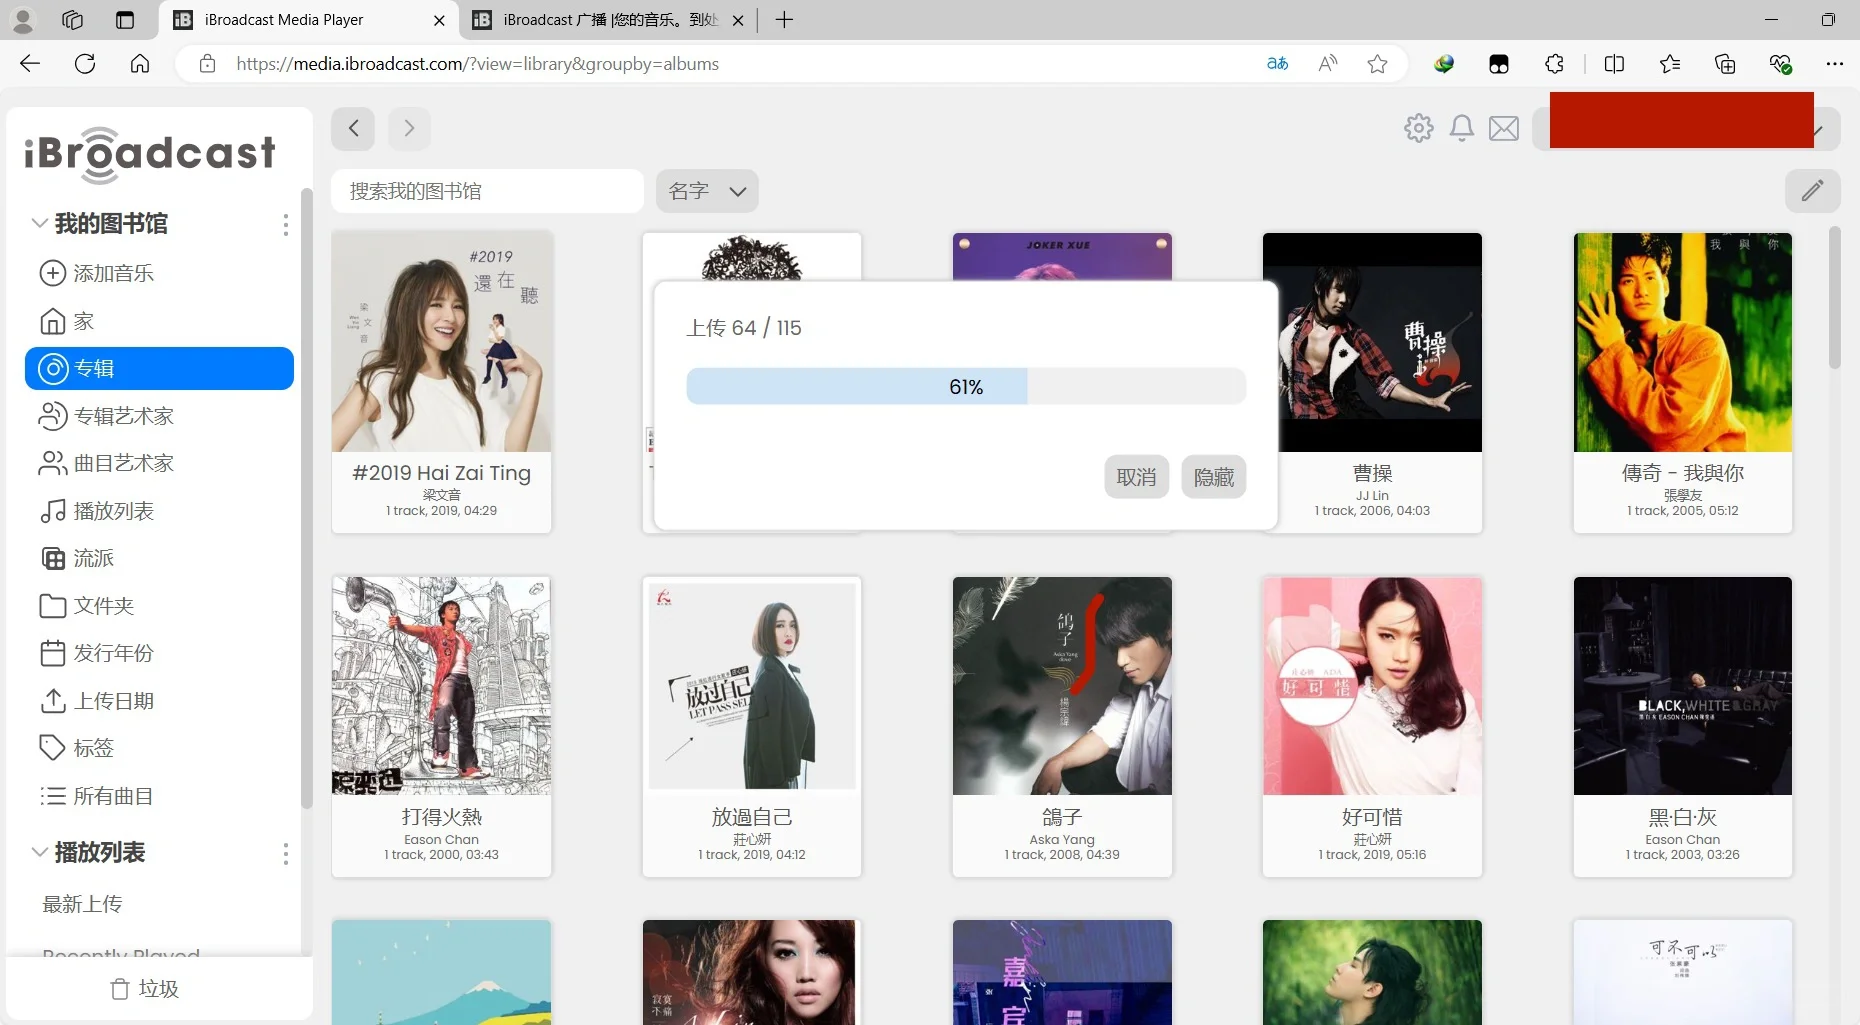The image size is (1860, 1025).
Task: Click the upload date icon
Action: click(x=52, y=701)
